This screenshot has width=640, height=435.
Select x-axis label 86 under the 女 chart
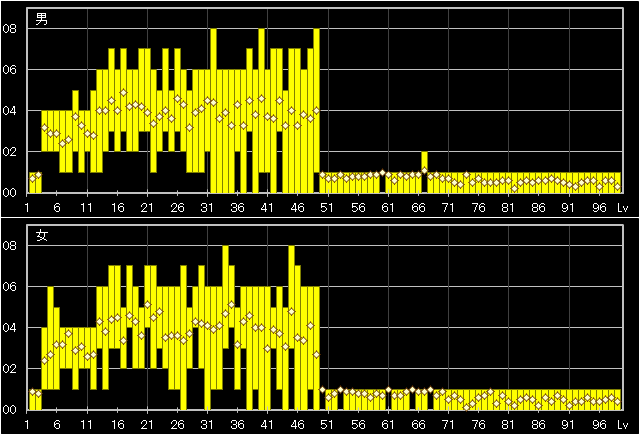pos(538,425)
